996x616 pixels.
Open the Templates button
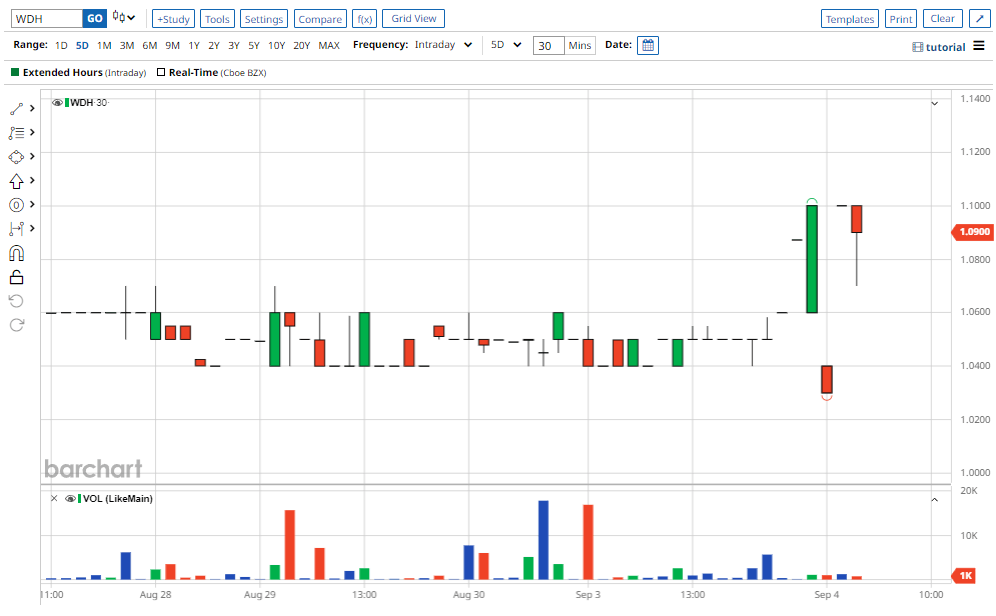pyautogui.click(x=850, y=19)
